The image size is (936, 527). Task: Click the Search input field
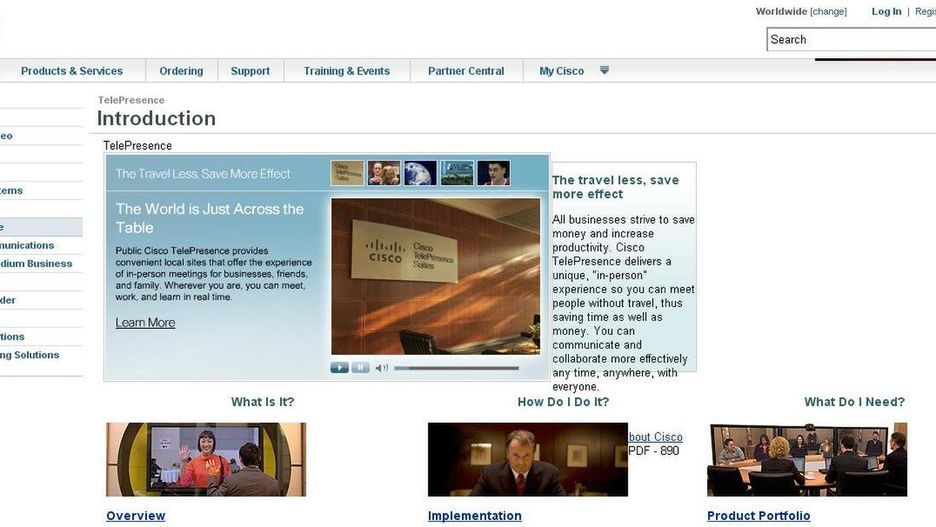851,39
